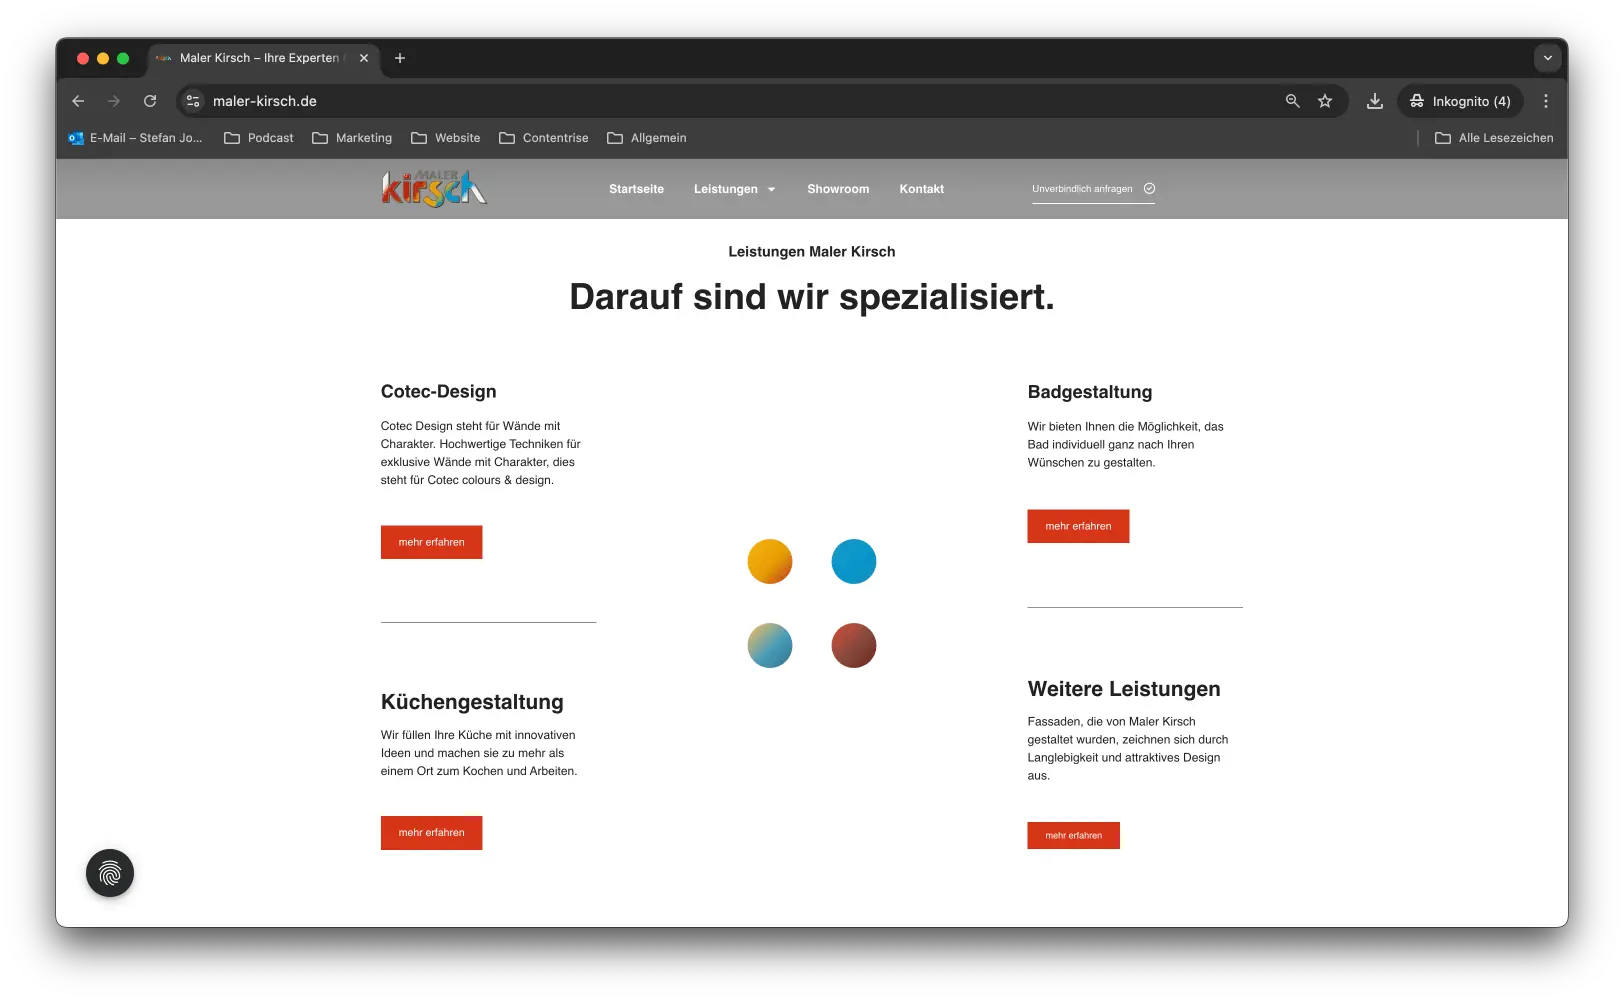Expand the tab search chevron
Viewport: 1624px width, 1001px height.
click(x=1547, y=58)
